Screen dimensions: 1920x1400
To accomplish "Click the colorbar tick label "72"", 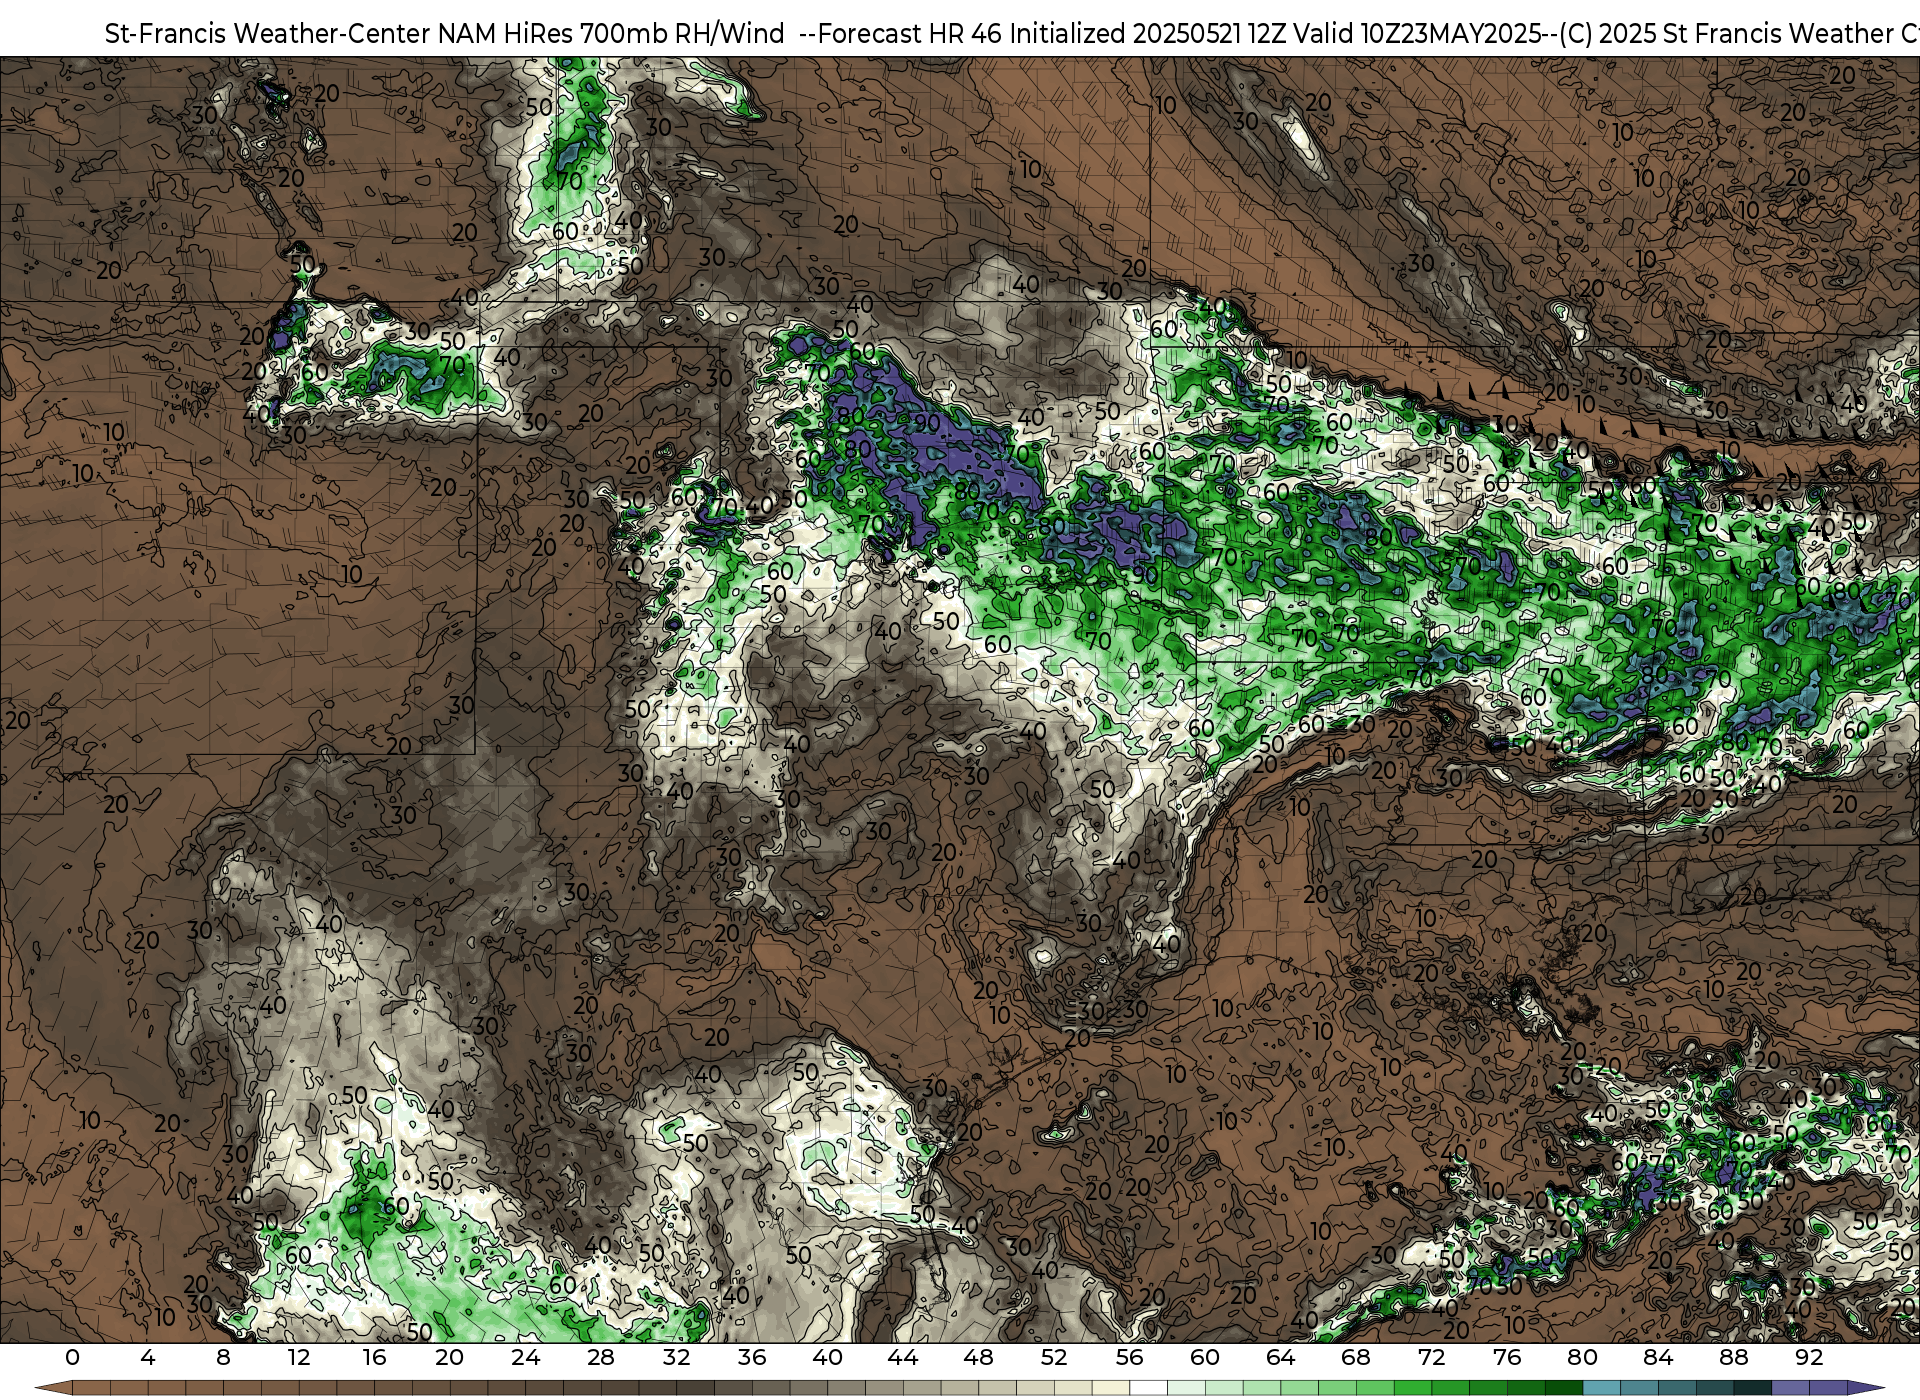I will pos(1431,1358).
